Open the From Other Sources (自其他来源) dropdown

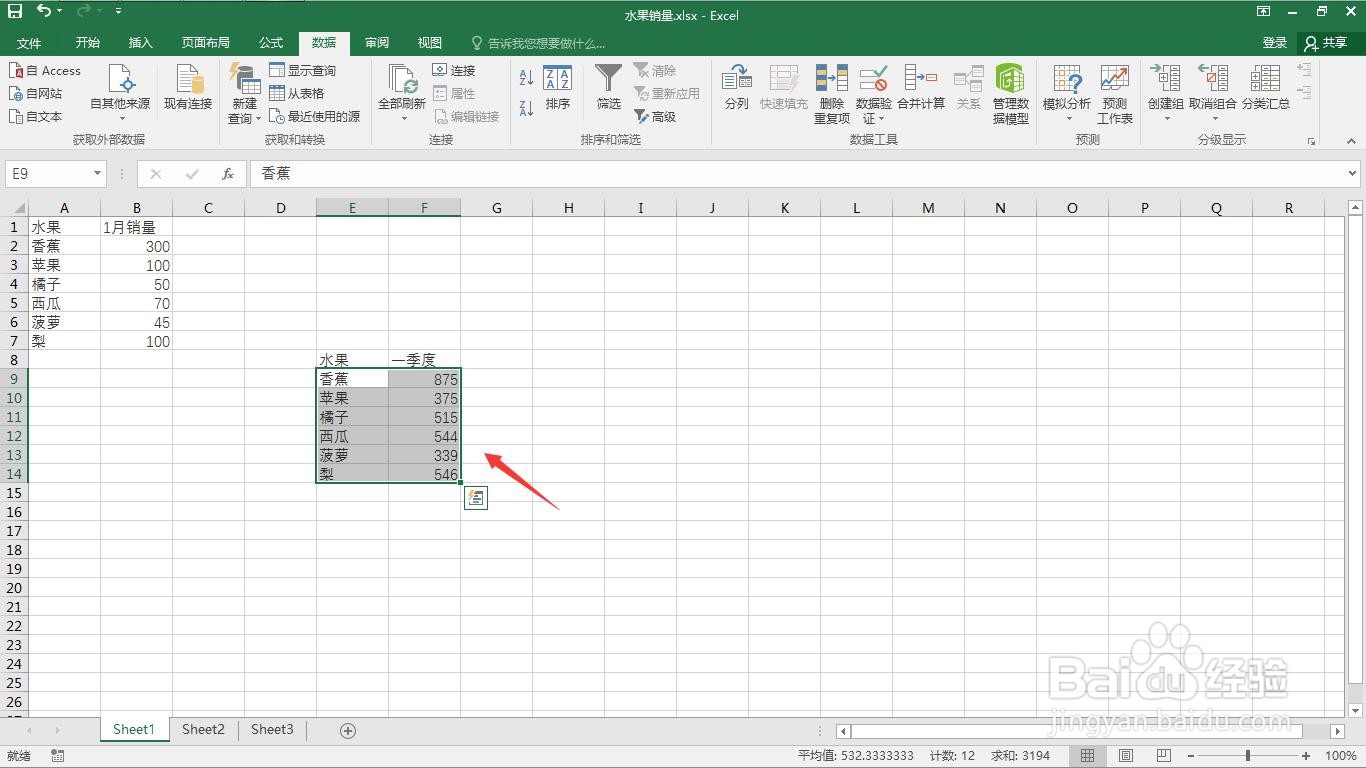[x=121, y=94]
